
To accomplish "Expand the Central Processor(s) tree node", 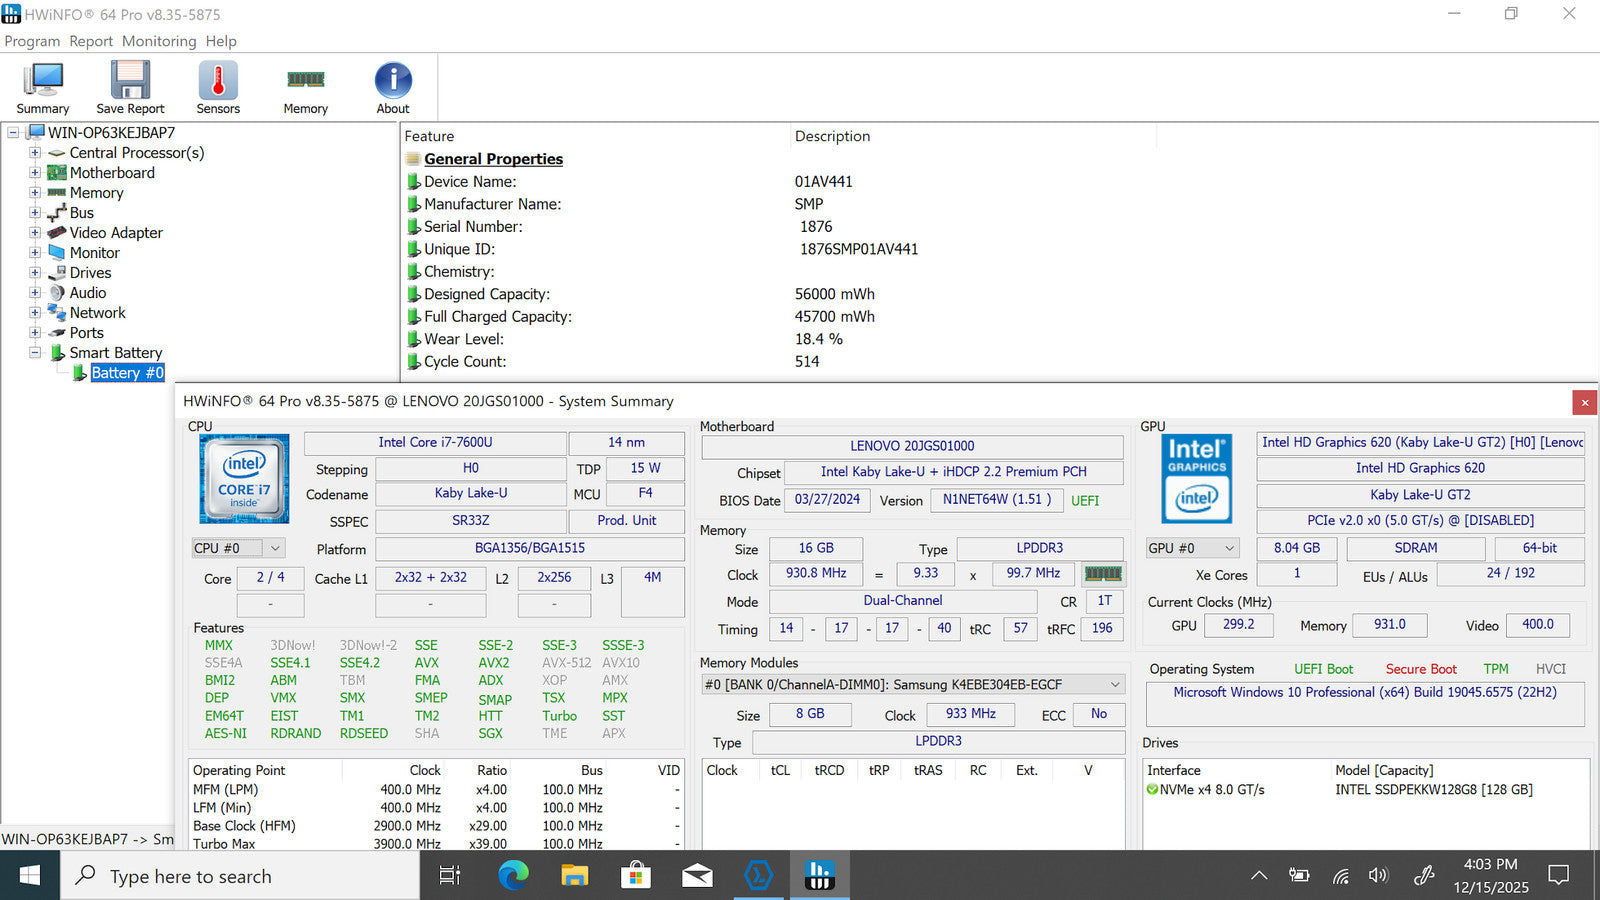I will [35, 153].
